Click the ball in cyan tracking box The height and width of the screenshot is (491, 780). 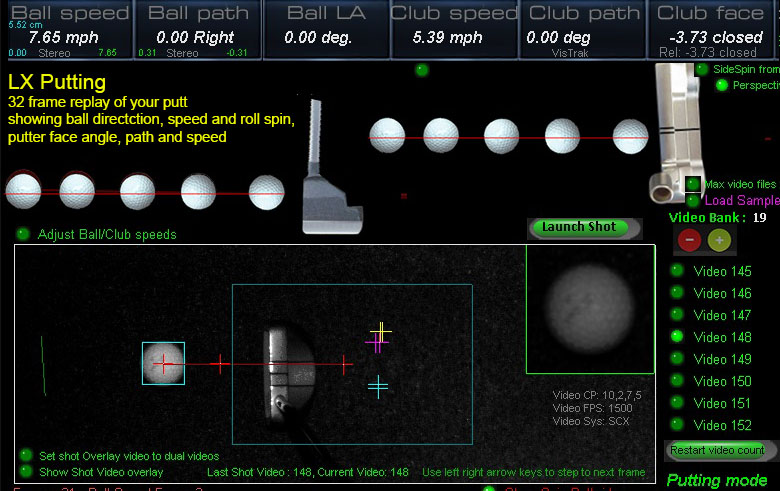click(163, 363)
